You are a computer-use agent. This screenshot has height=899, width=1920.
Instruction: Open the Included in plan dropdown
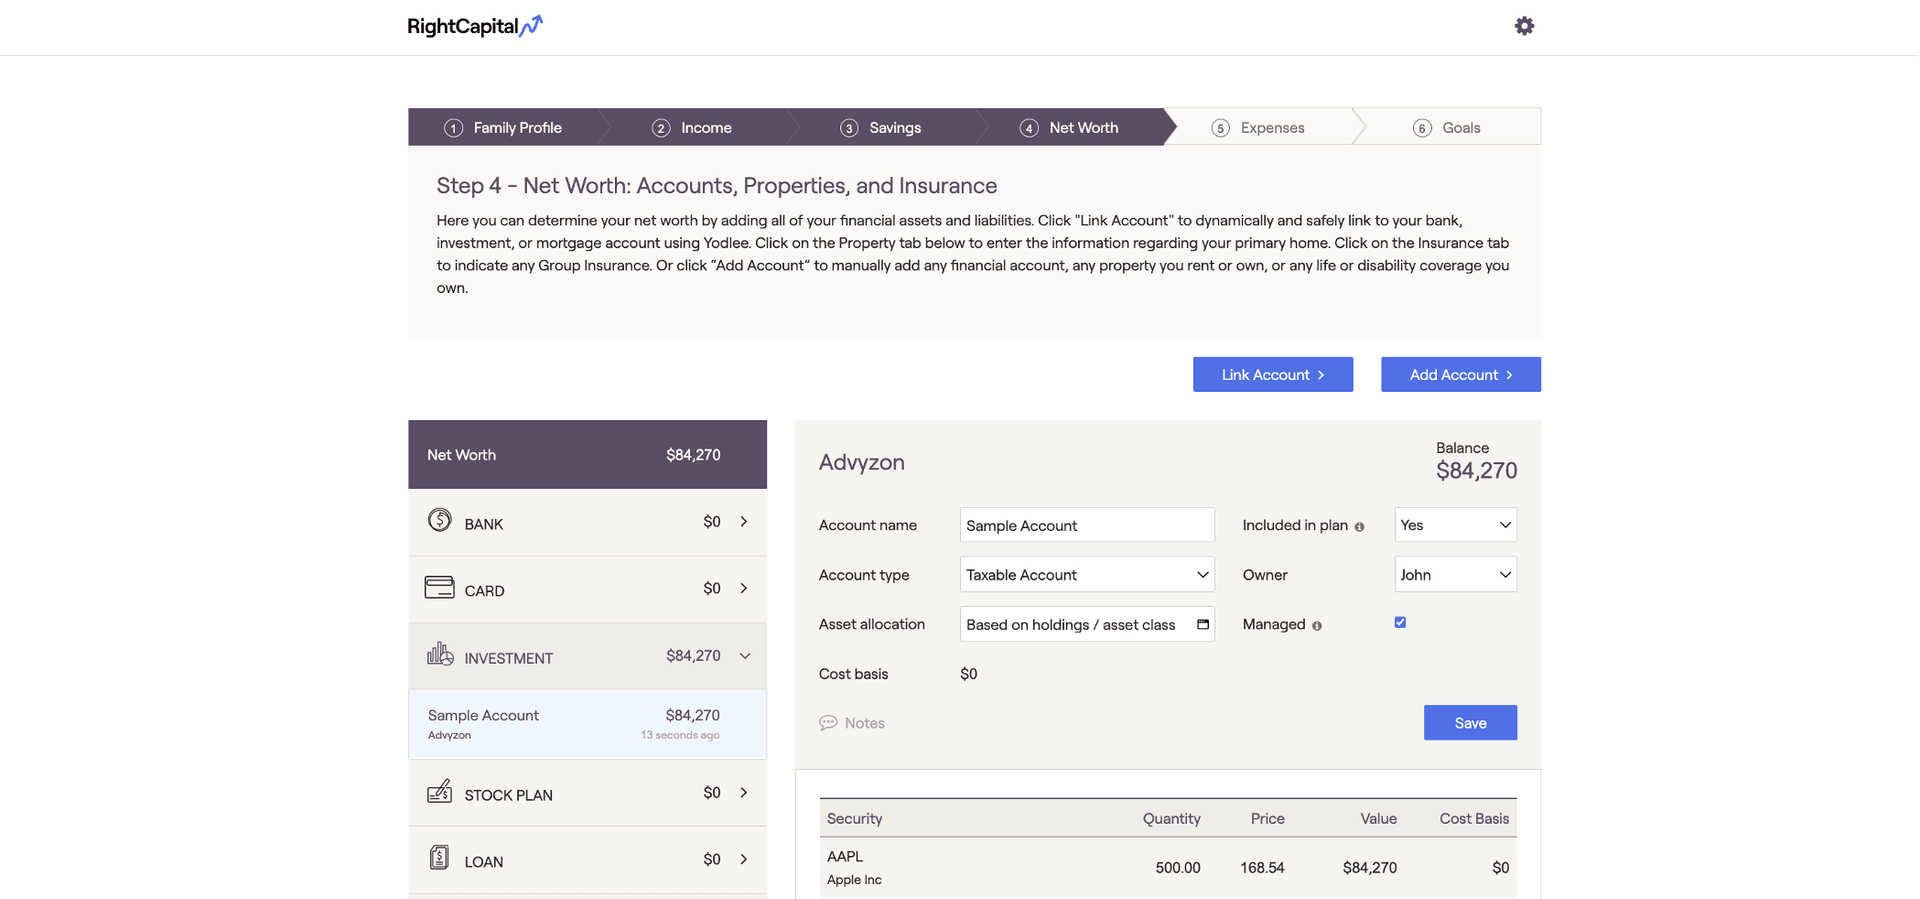click(1455, 525)
